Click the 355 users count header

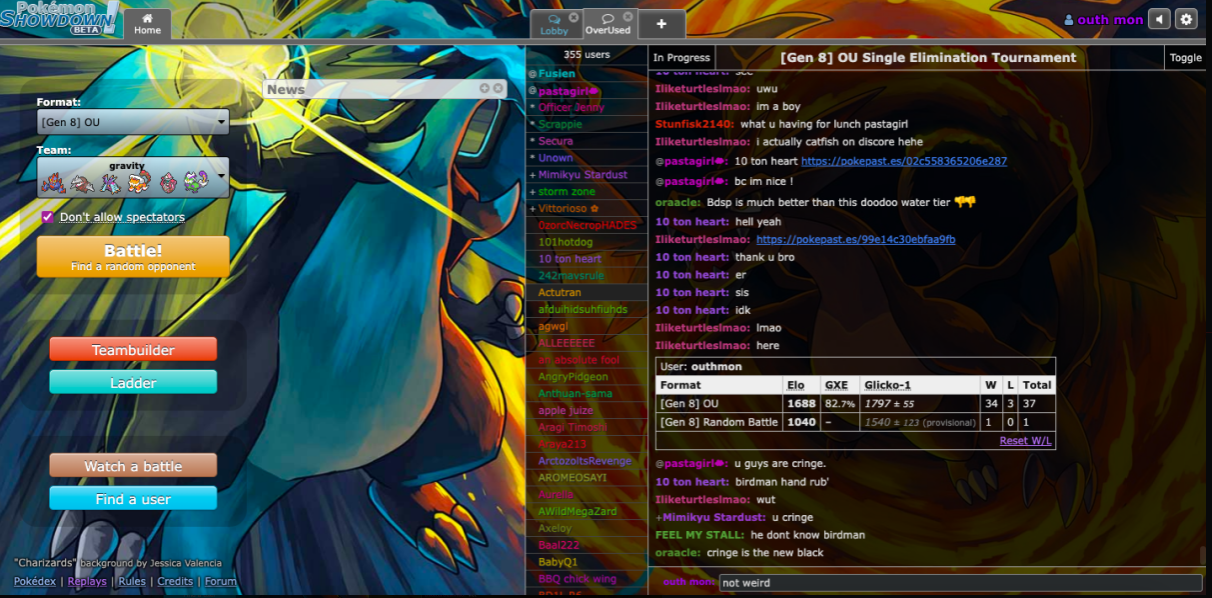586,54
